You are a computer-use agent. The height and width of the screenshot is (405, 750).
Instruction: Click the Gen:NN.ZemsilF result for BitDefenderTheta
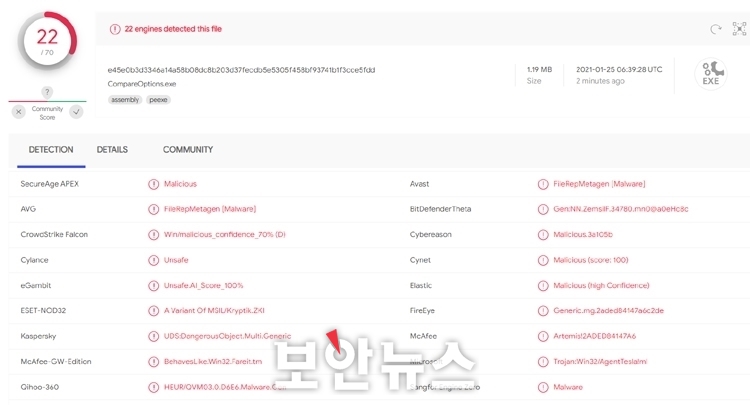click(621, 209)
